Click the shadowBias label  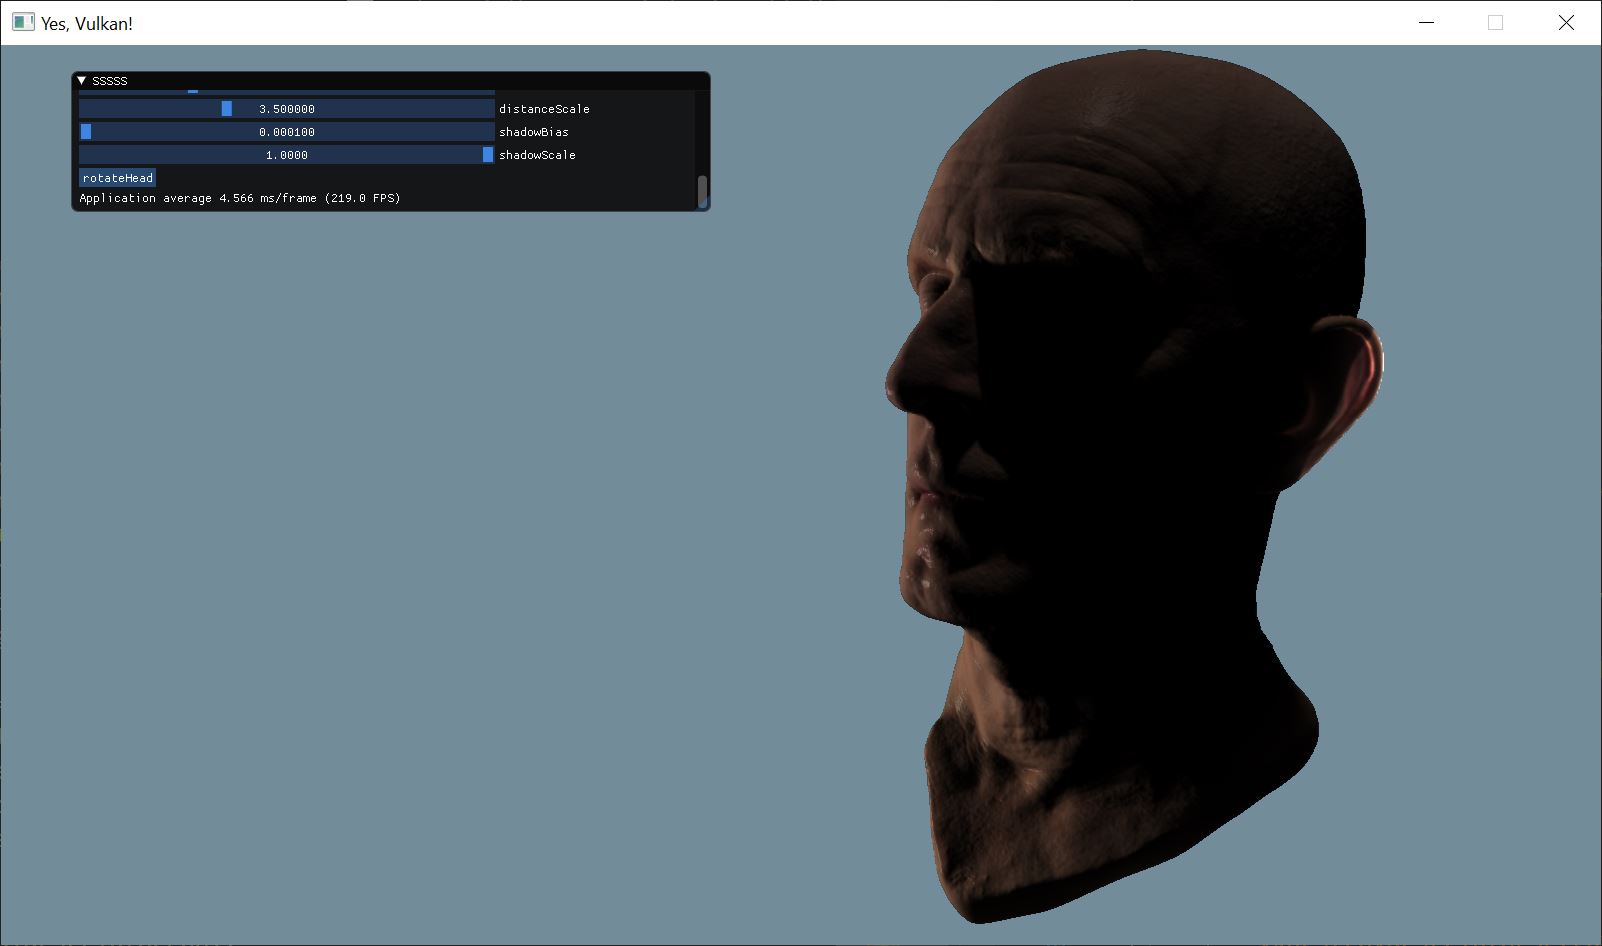pos(534,132)
